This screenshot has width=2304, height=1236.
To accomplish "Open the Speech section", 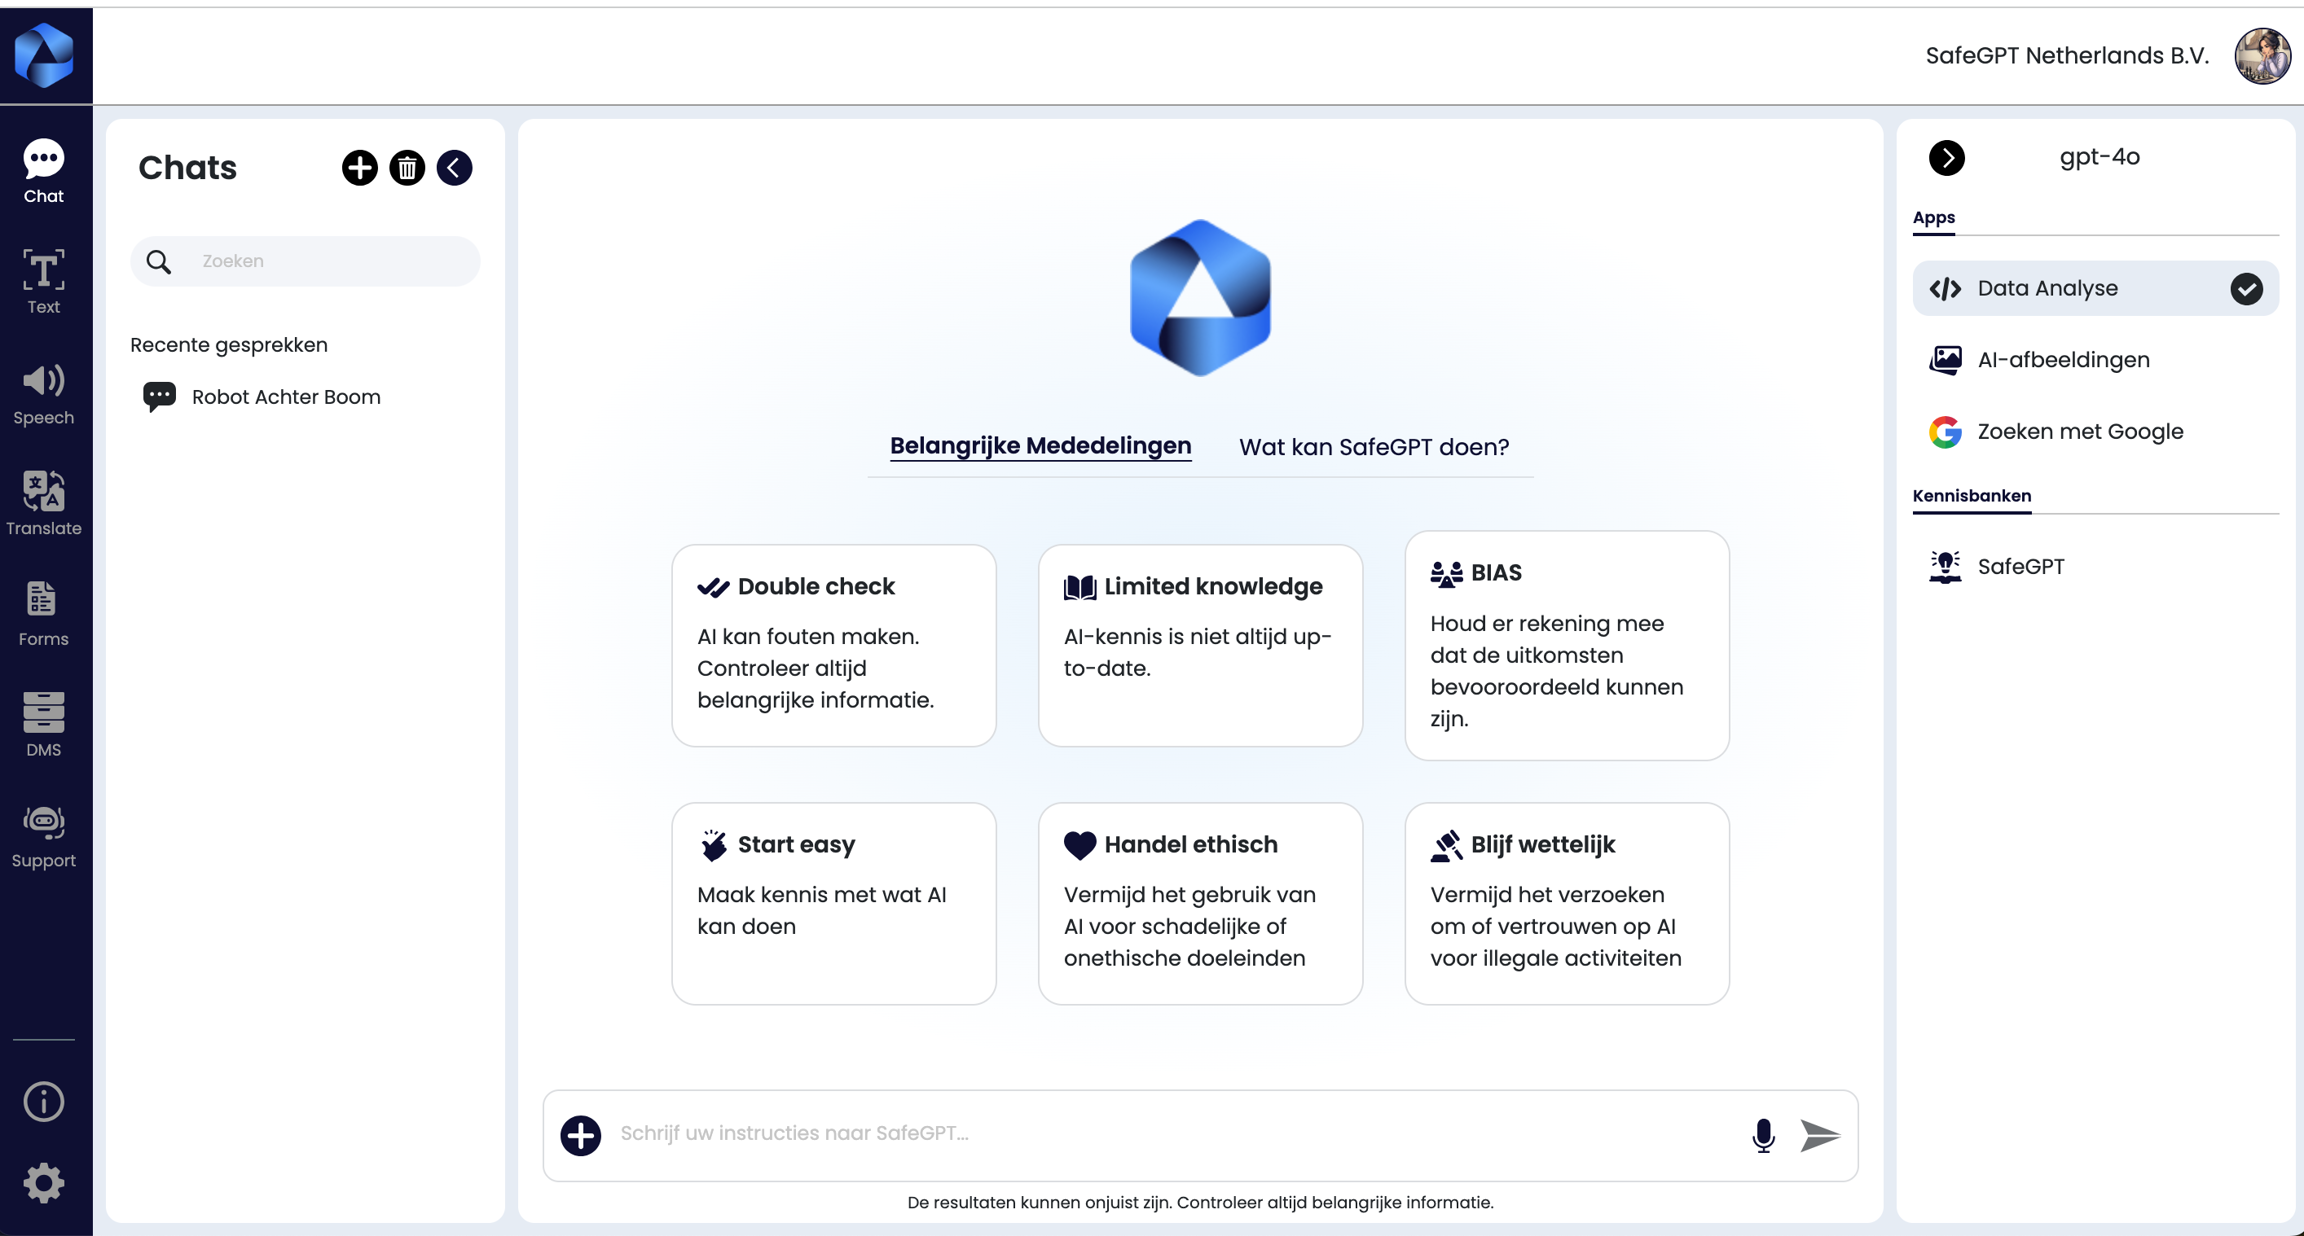I will click(x=43, y=393).
